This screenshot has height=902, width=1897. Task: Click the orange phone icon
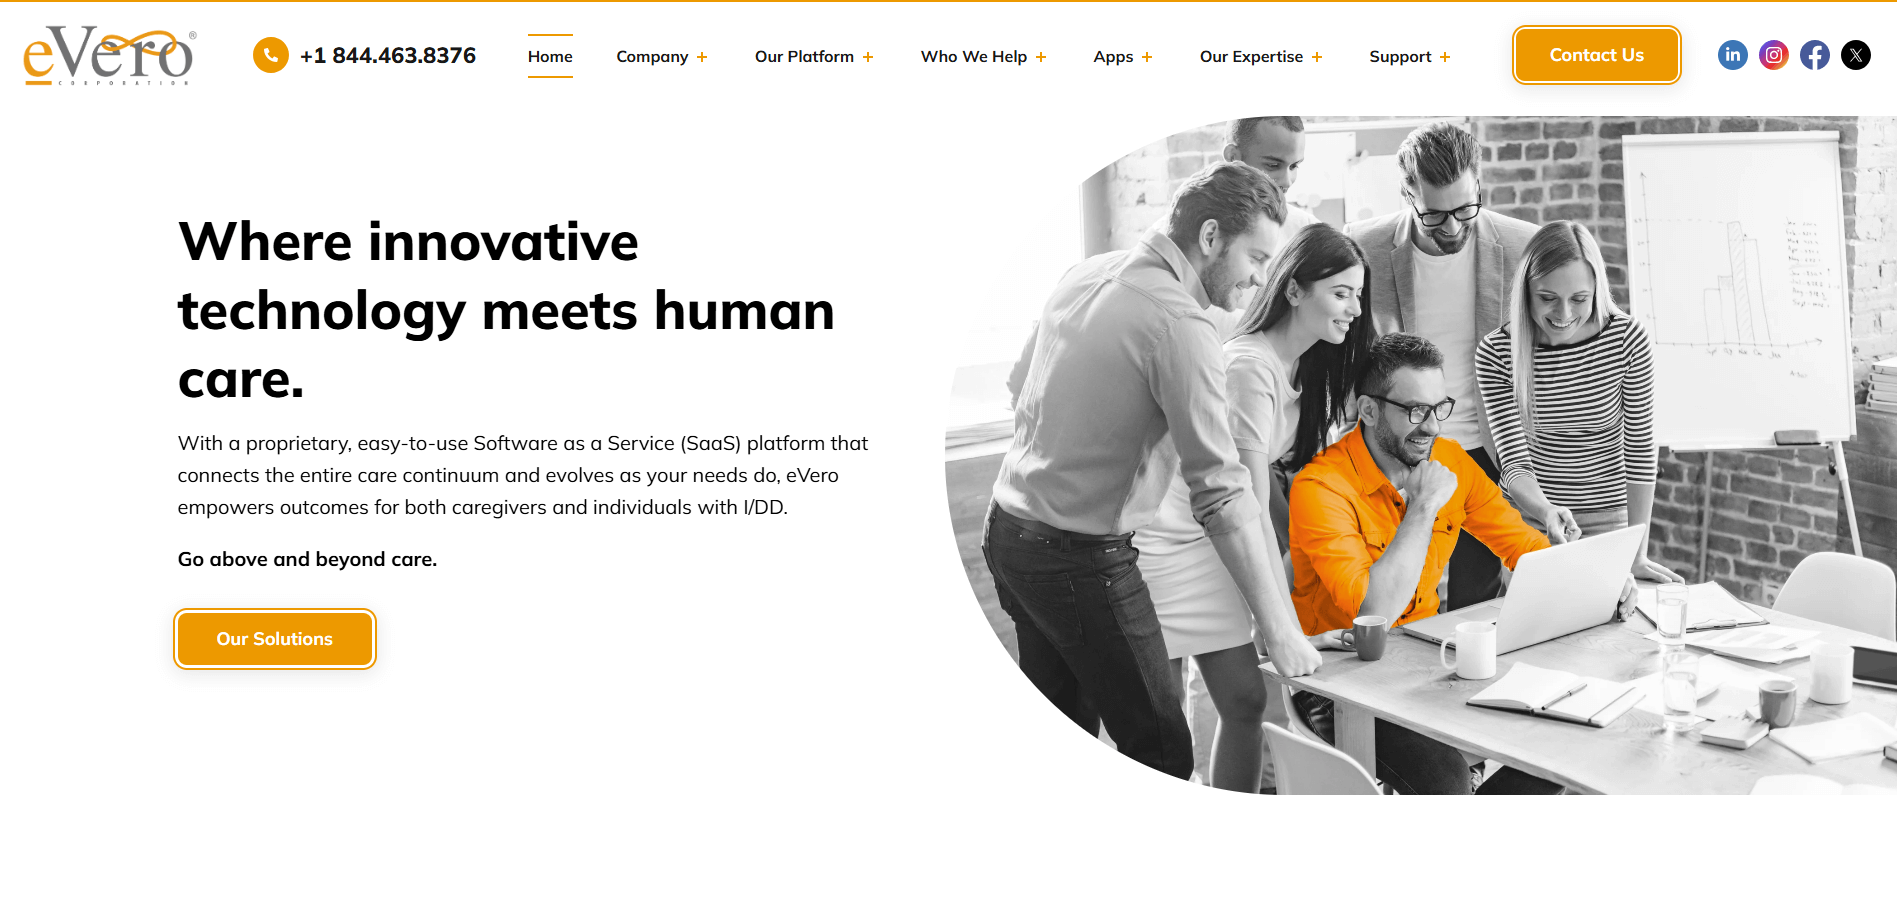tap(270, 55)
